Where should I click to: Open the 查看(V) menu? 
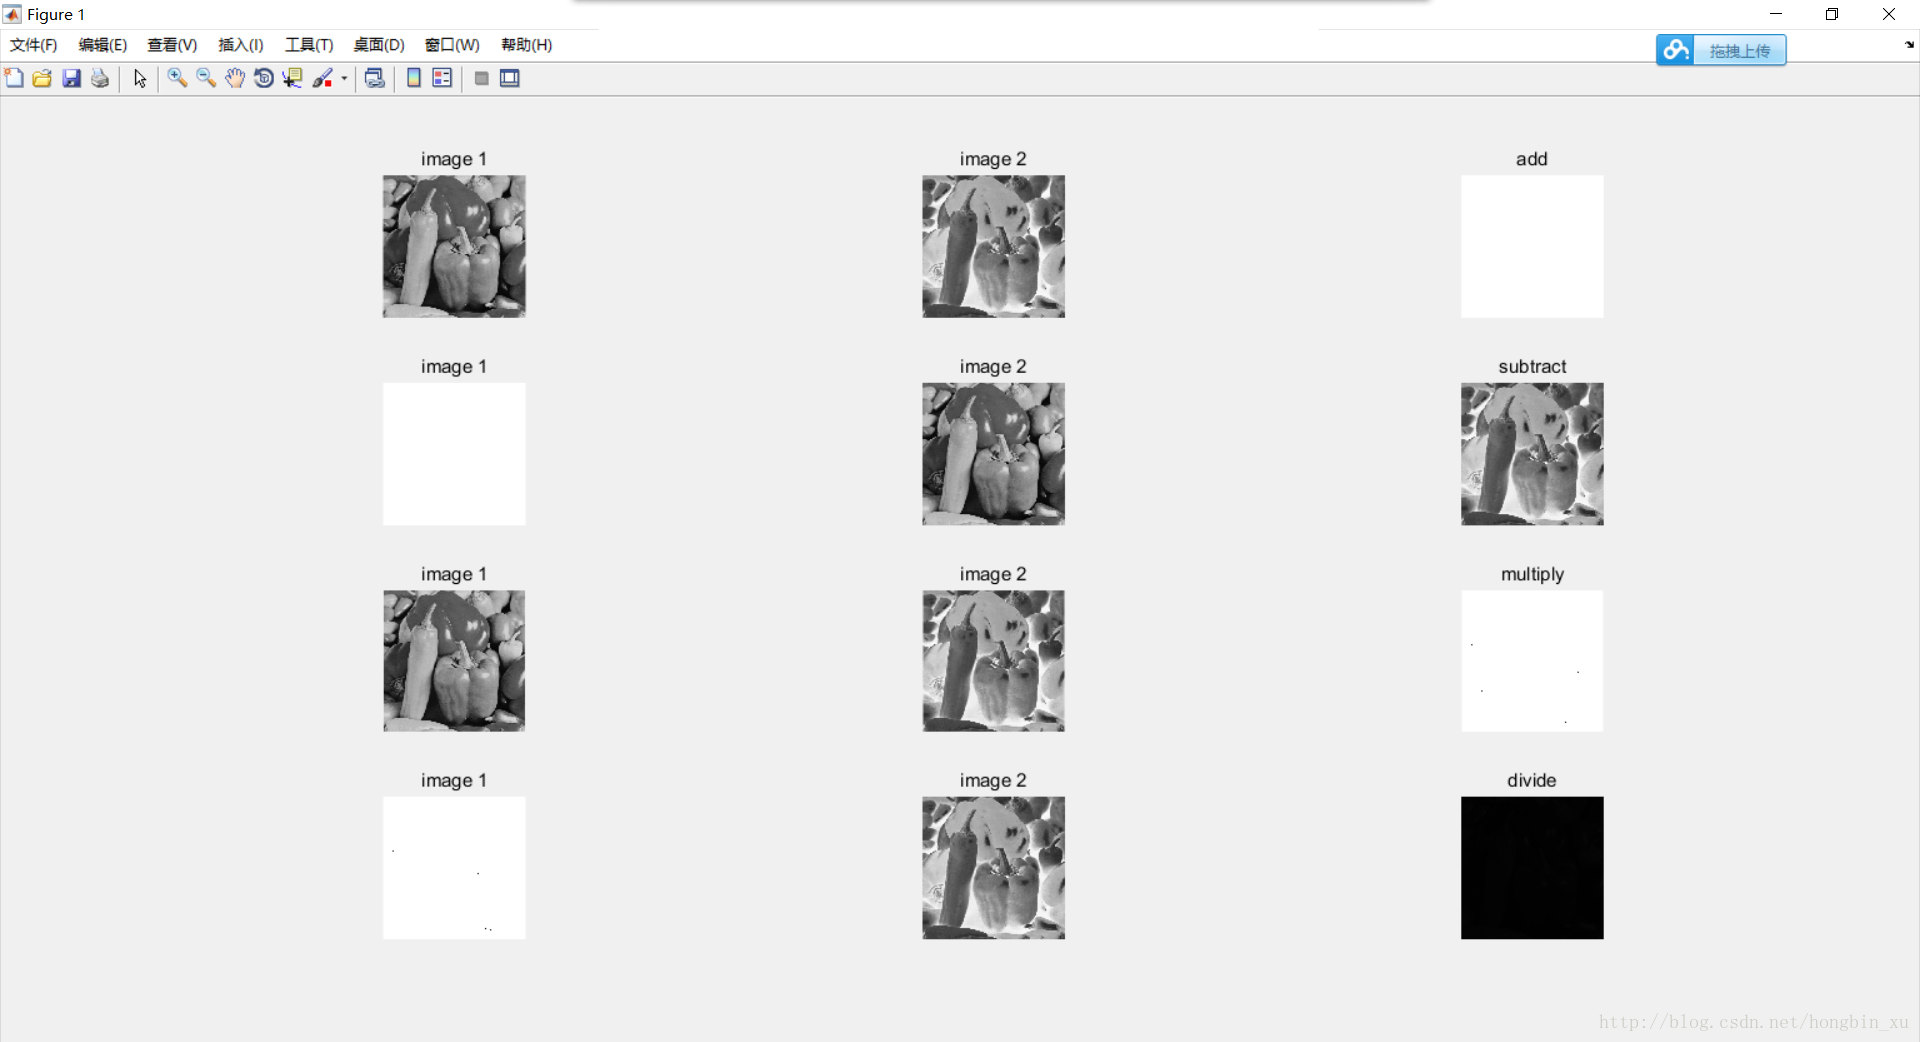click(x=172, y=45)
